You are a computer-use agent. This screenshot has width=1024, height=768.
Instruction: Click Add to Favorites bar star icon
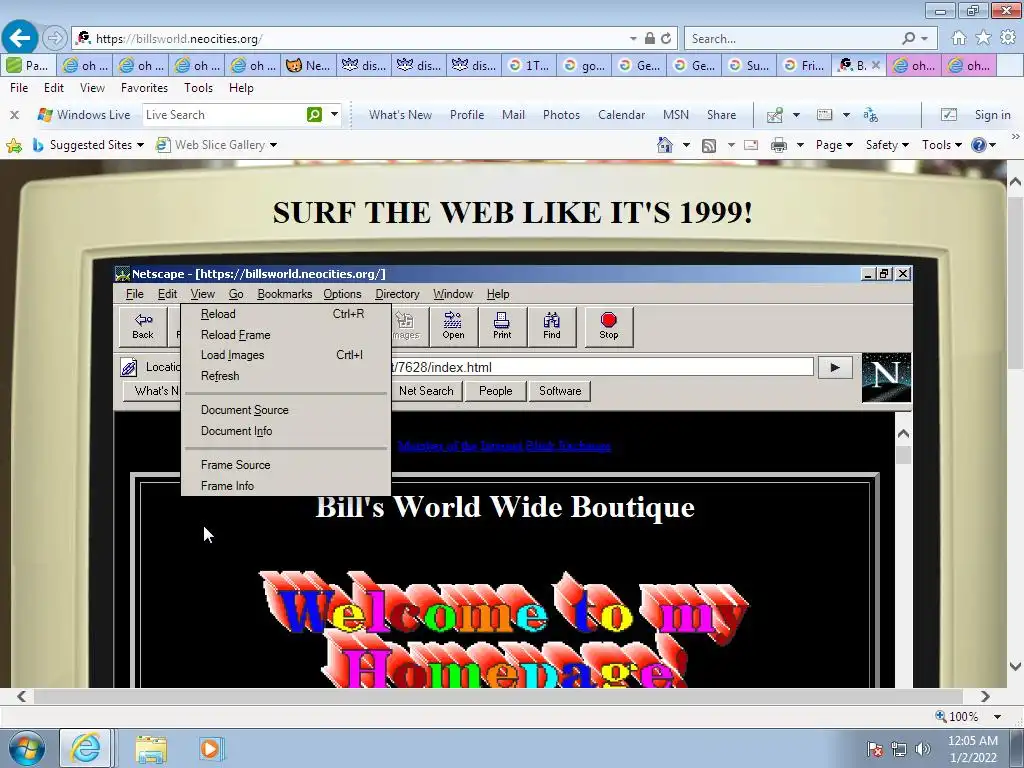pos(14,145)
